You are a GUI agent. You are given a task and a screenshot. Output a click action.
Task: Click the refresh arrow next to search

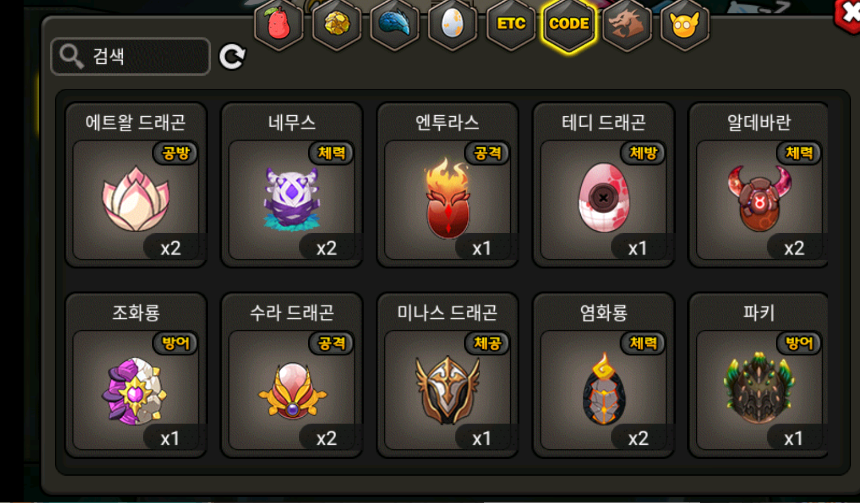232,56
